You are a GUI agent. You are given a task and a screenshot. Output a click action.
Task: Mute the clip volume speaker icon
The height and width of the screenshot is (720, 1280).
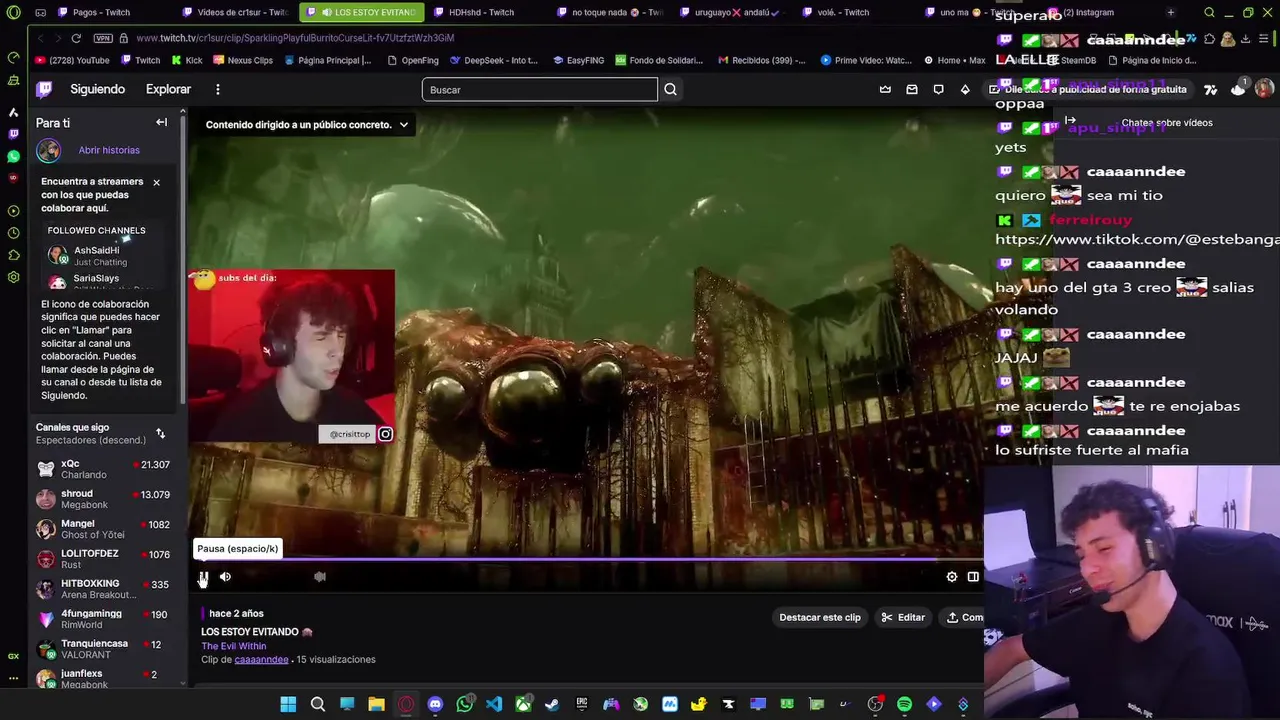pos(225,577)
